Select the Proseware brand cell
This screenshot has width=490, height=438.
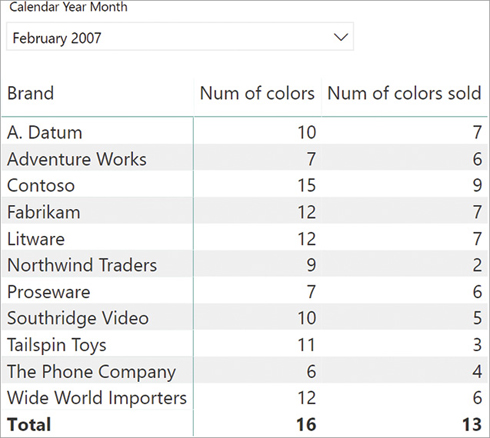click(x=49, y=292)
